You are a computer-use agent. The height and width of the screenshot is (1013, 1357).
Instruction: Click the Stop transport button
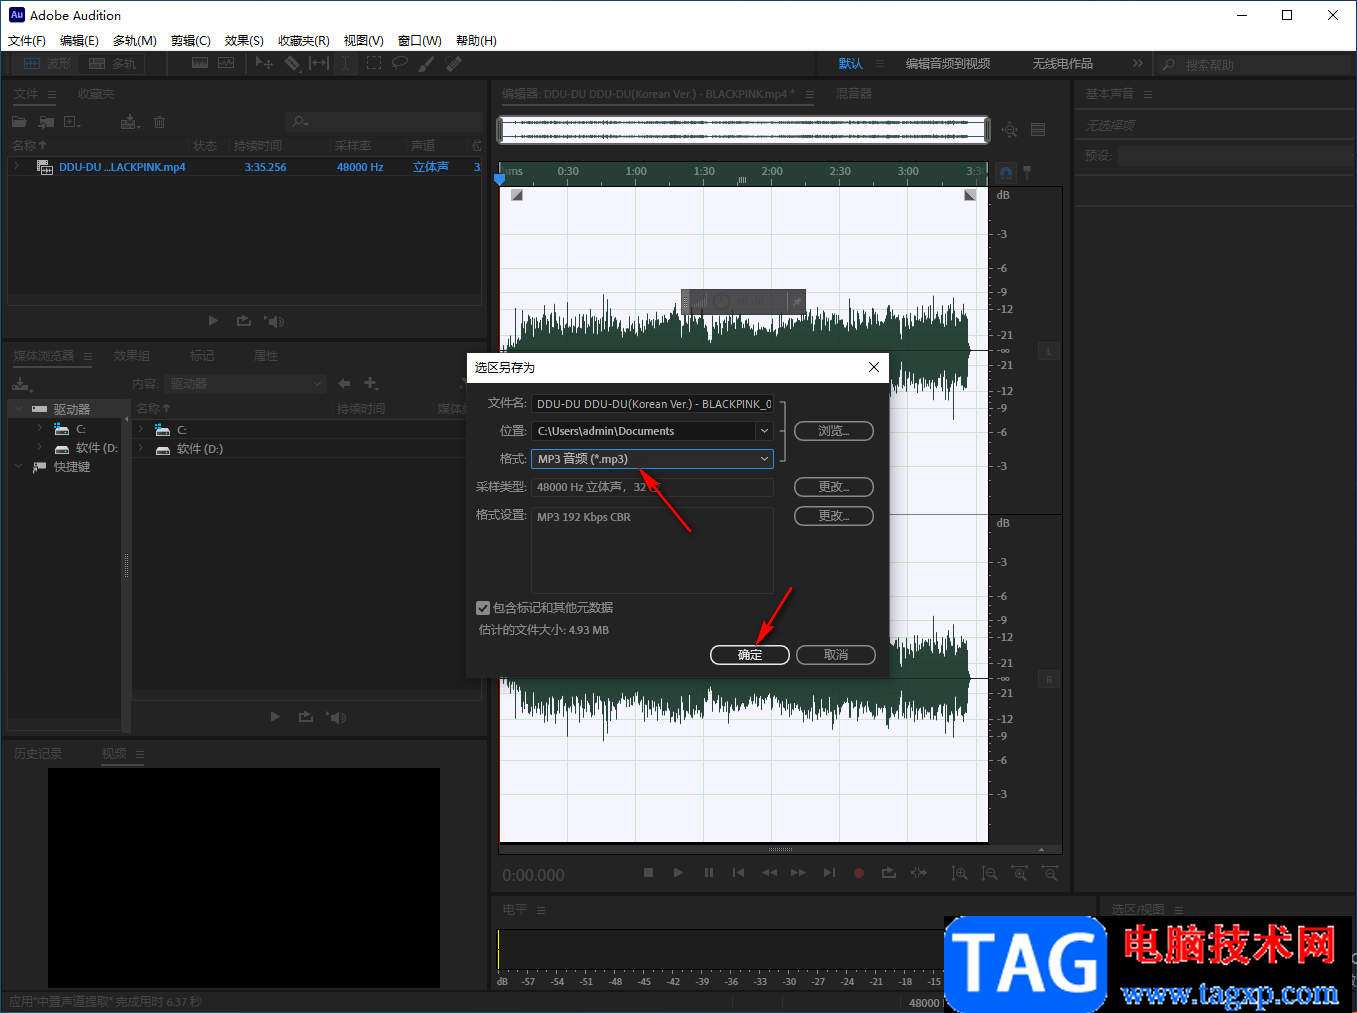[648, 873]
